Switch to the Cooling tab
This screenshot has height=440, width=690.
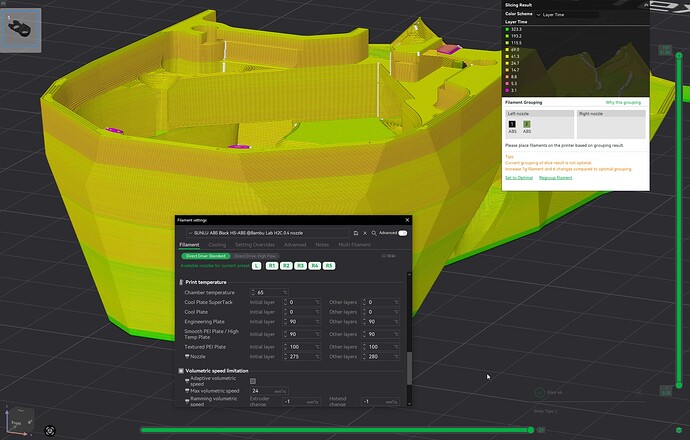coord(217,245)
